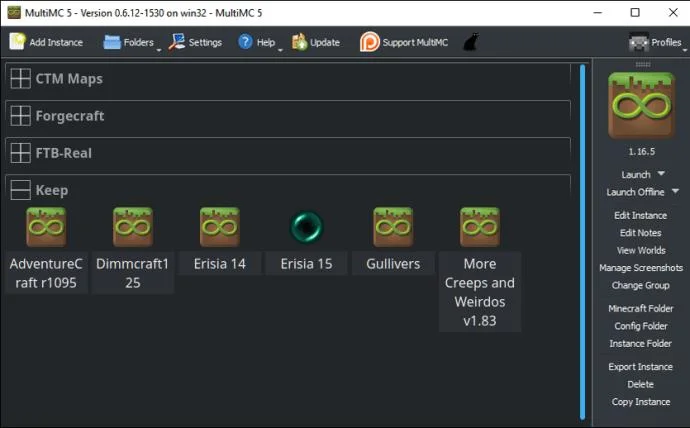Open Settings from the toolbar
Viewport: 690px width, 428px height.
pos(195,42)
